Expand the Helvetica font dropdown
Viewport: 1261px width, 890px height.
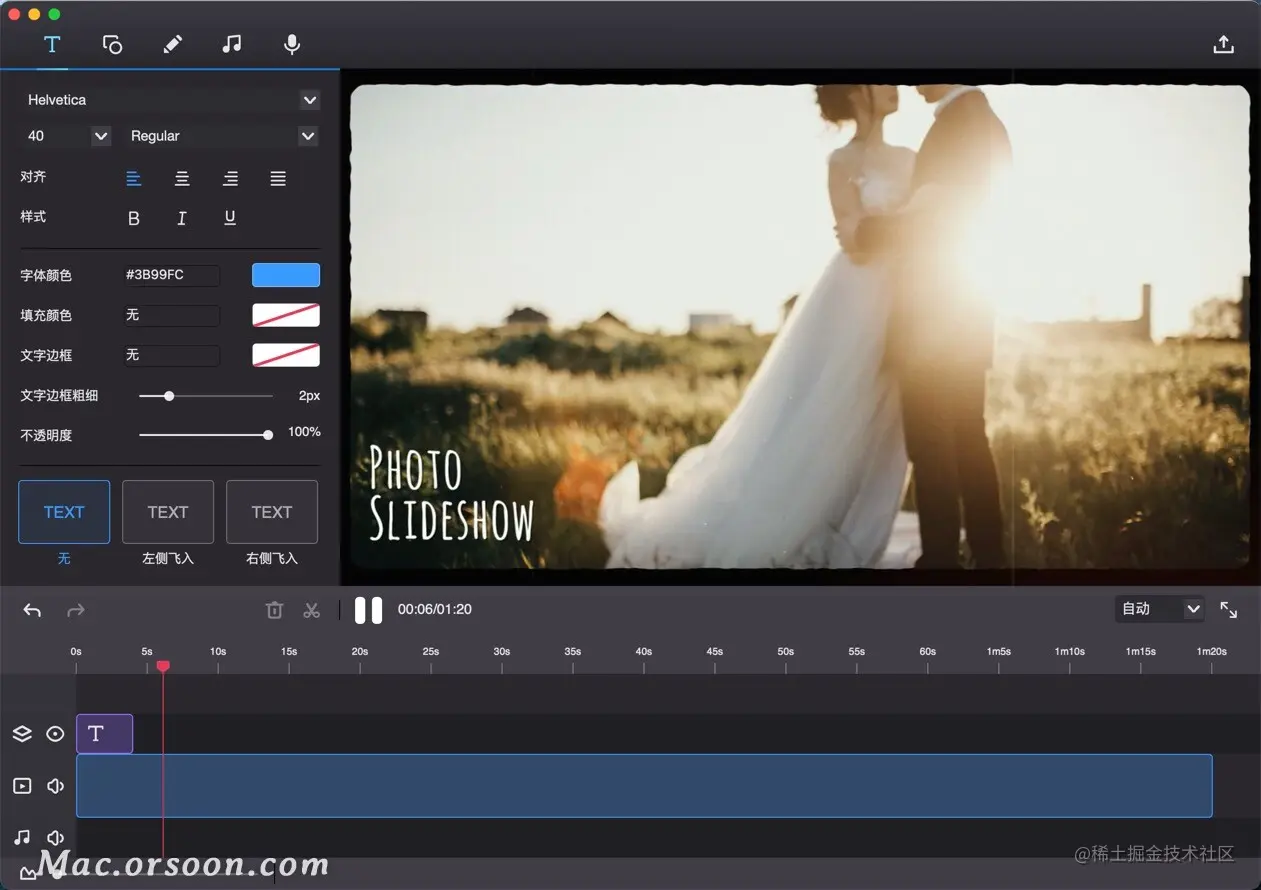310,100
